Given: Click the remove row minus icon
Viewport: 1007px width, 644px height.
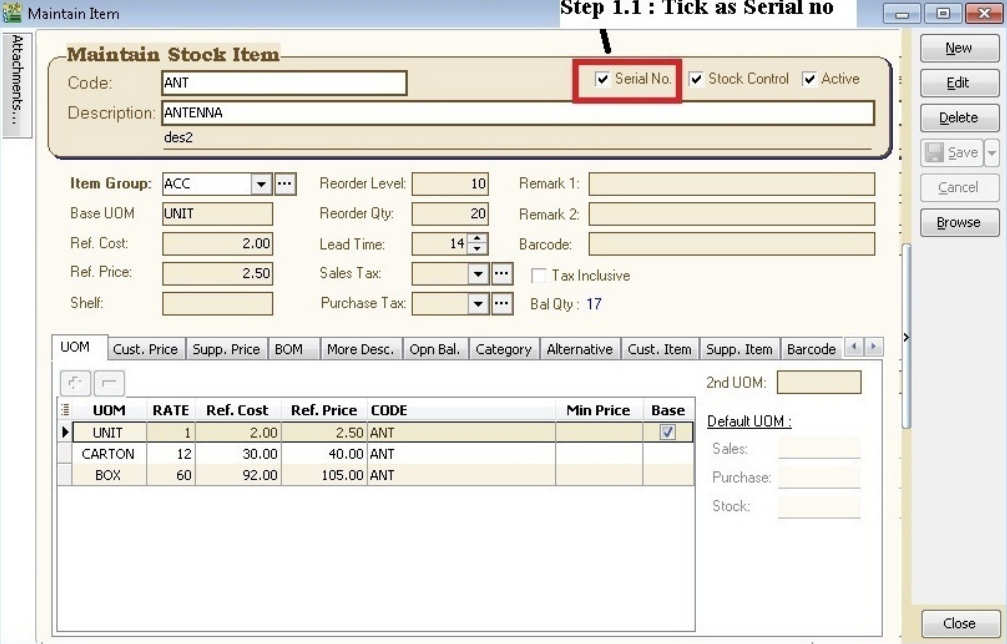Looking at the screenshot, I should 109,382.
